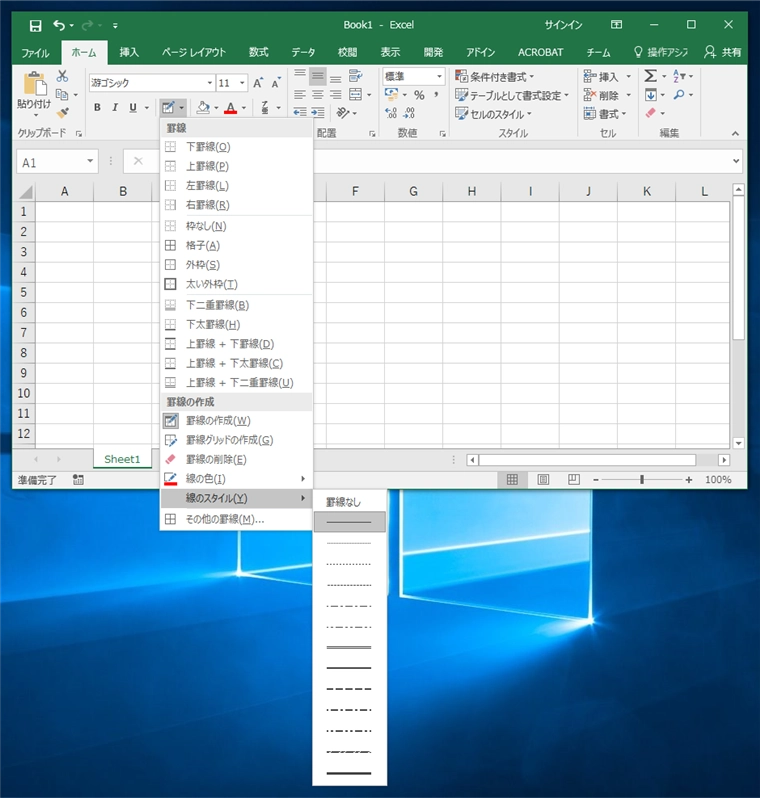The width and height of the screenshot is (760, 798).
Task: Open the cell Format menu
Action: 605,114
